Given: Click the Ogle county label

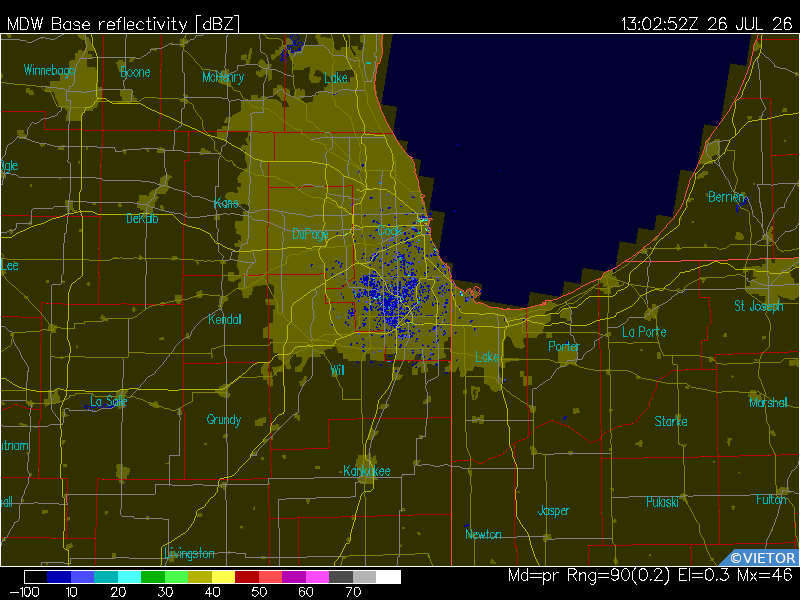Looking at the screenshot, I should point(9,166).
